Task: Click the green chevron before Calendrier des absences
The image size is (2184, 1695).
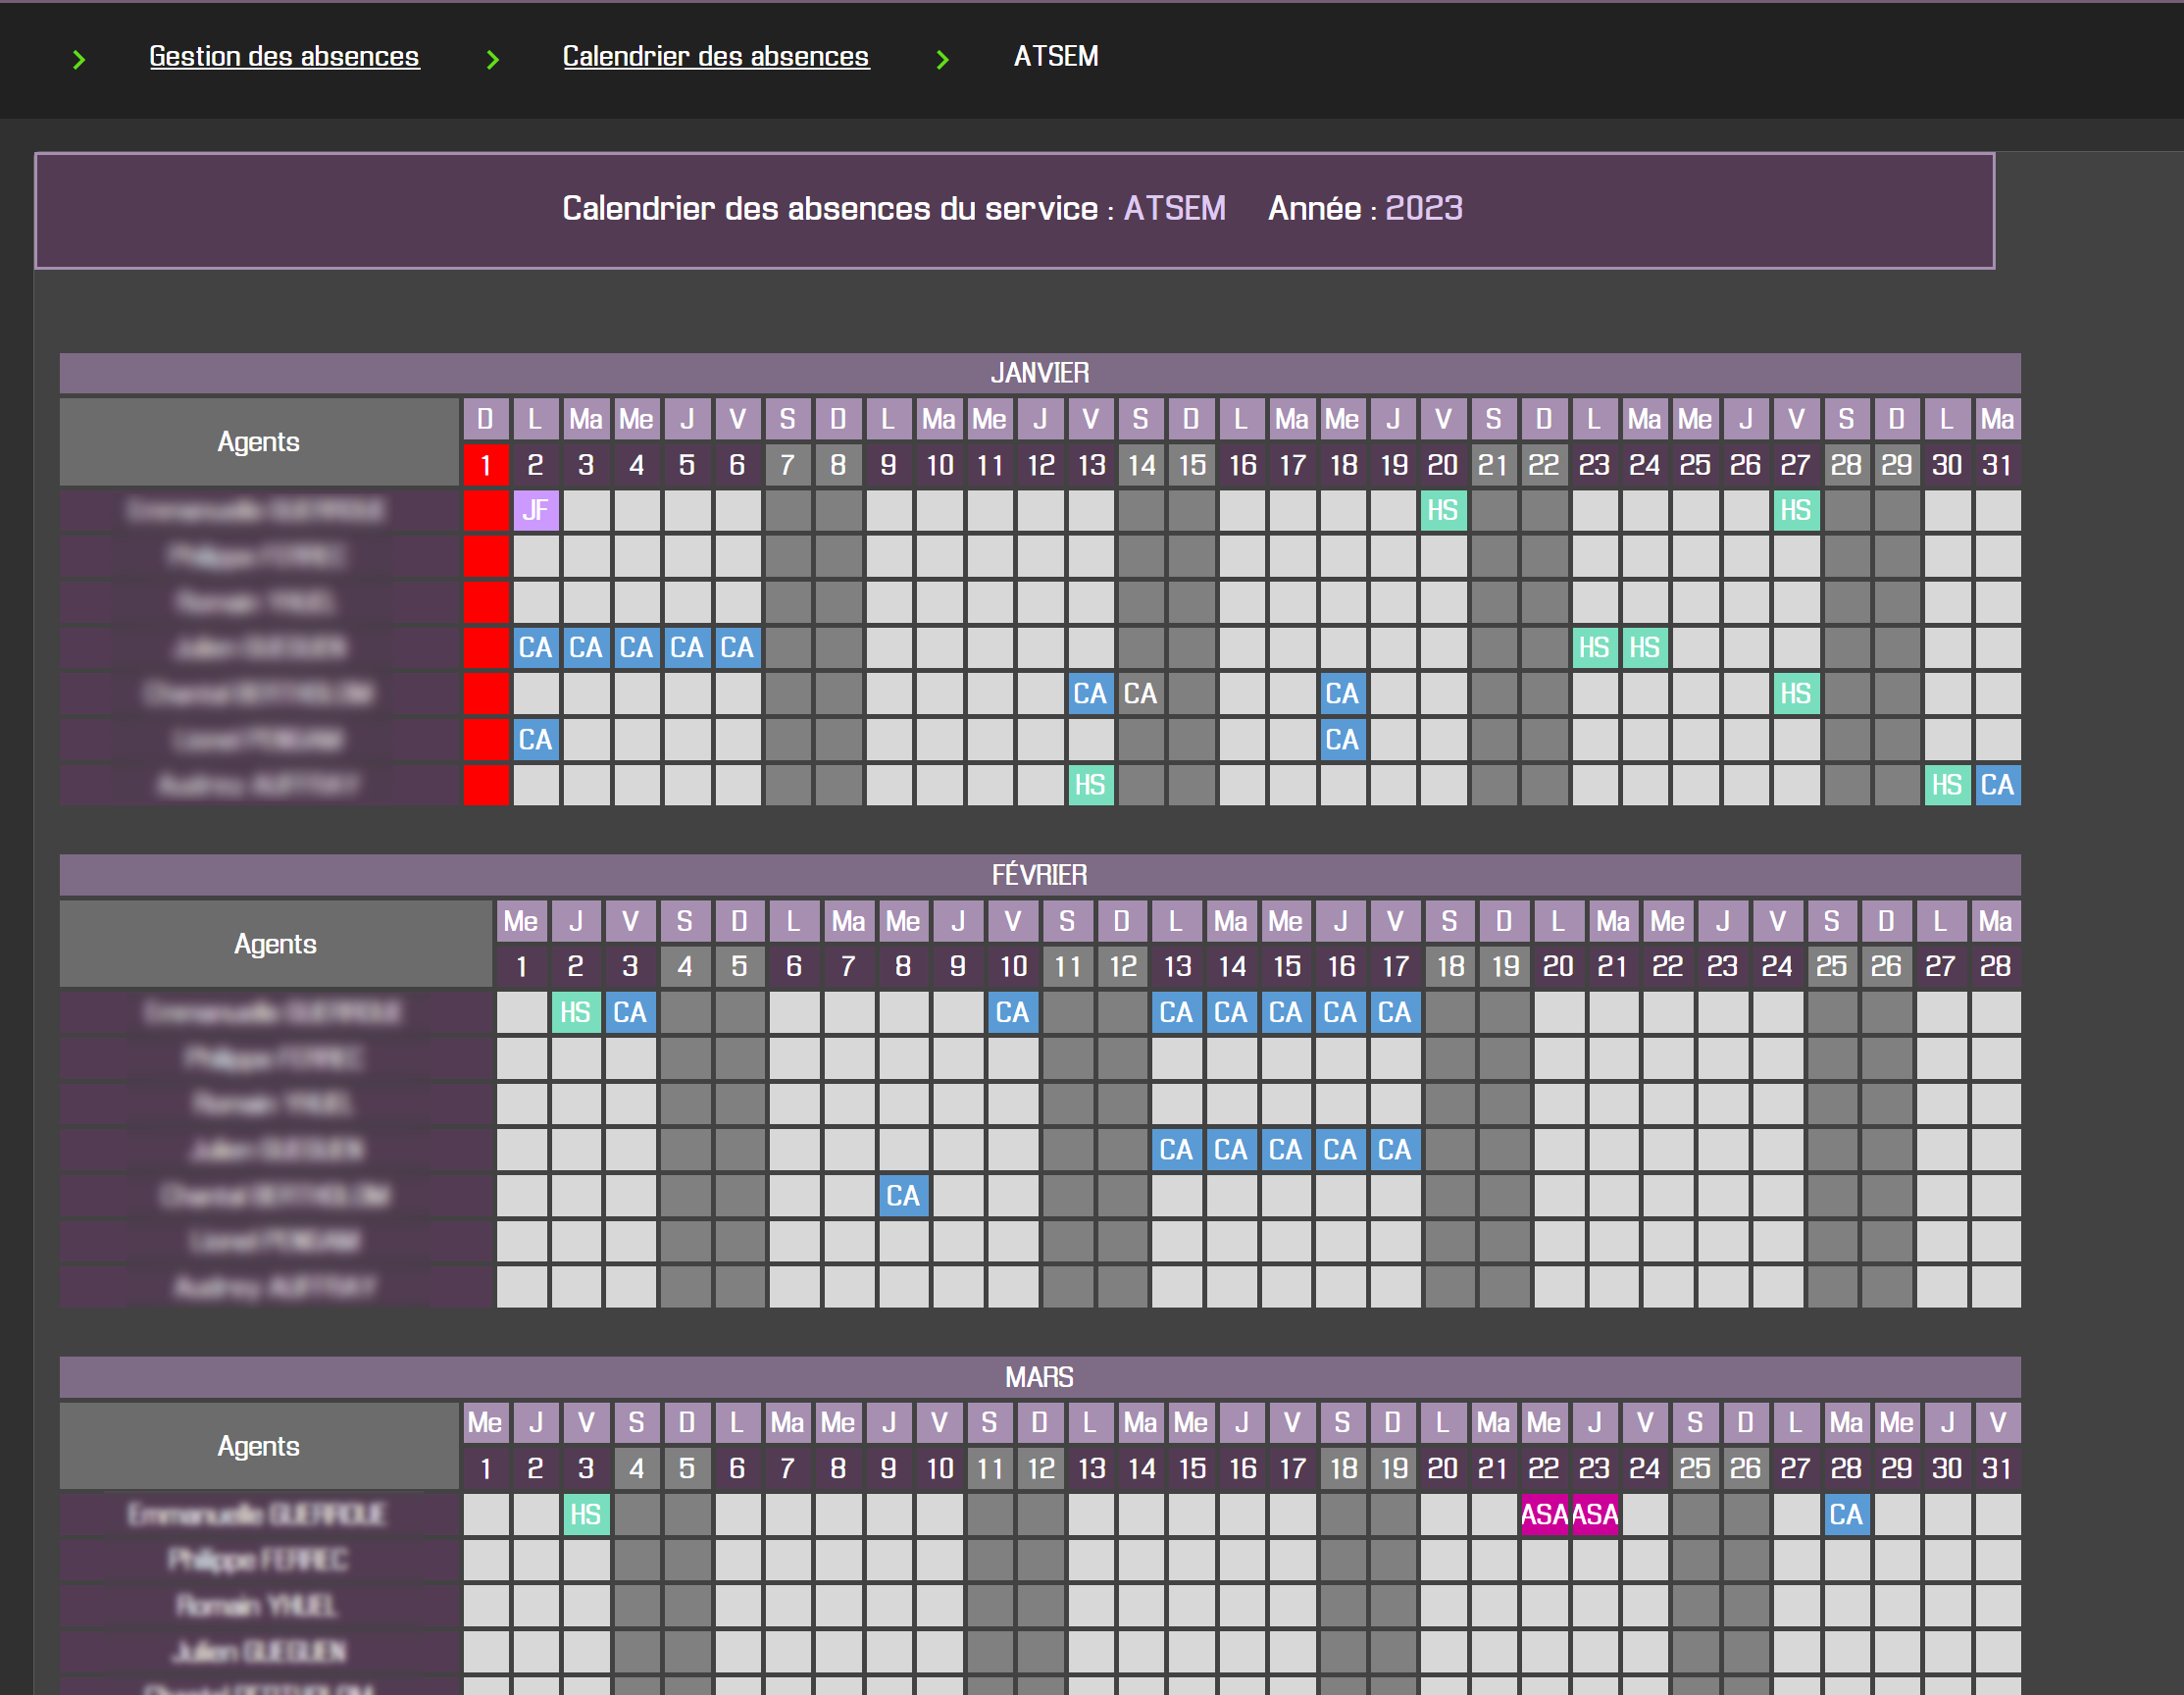Action: tap(492, 60)
